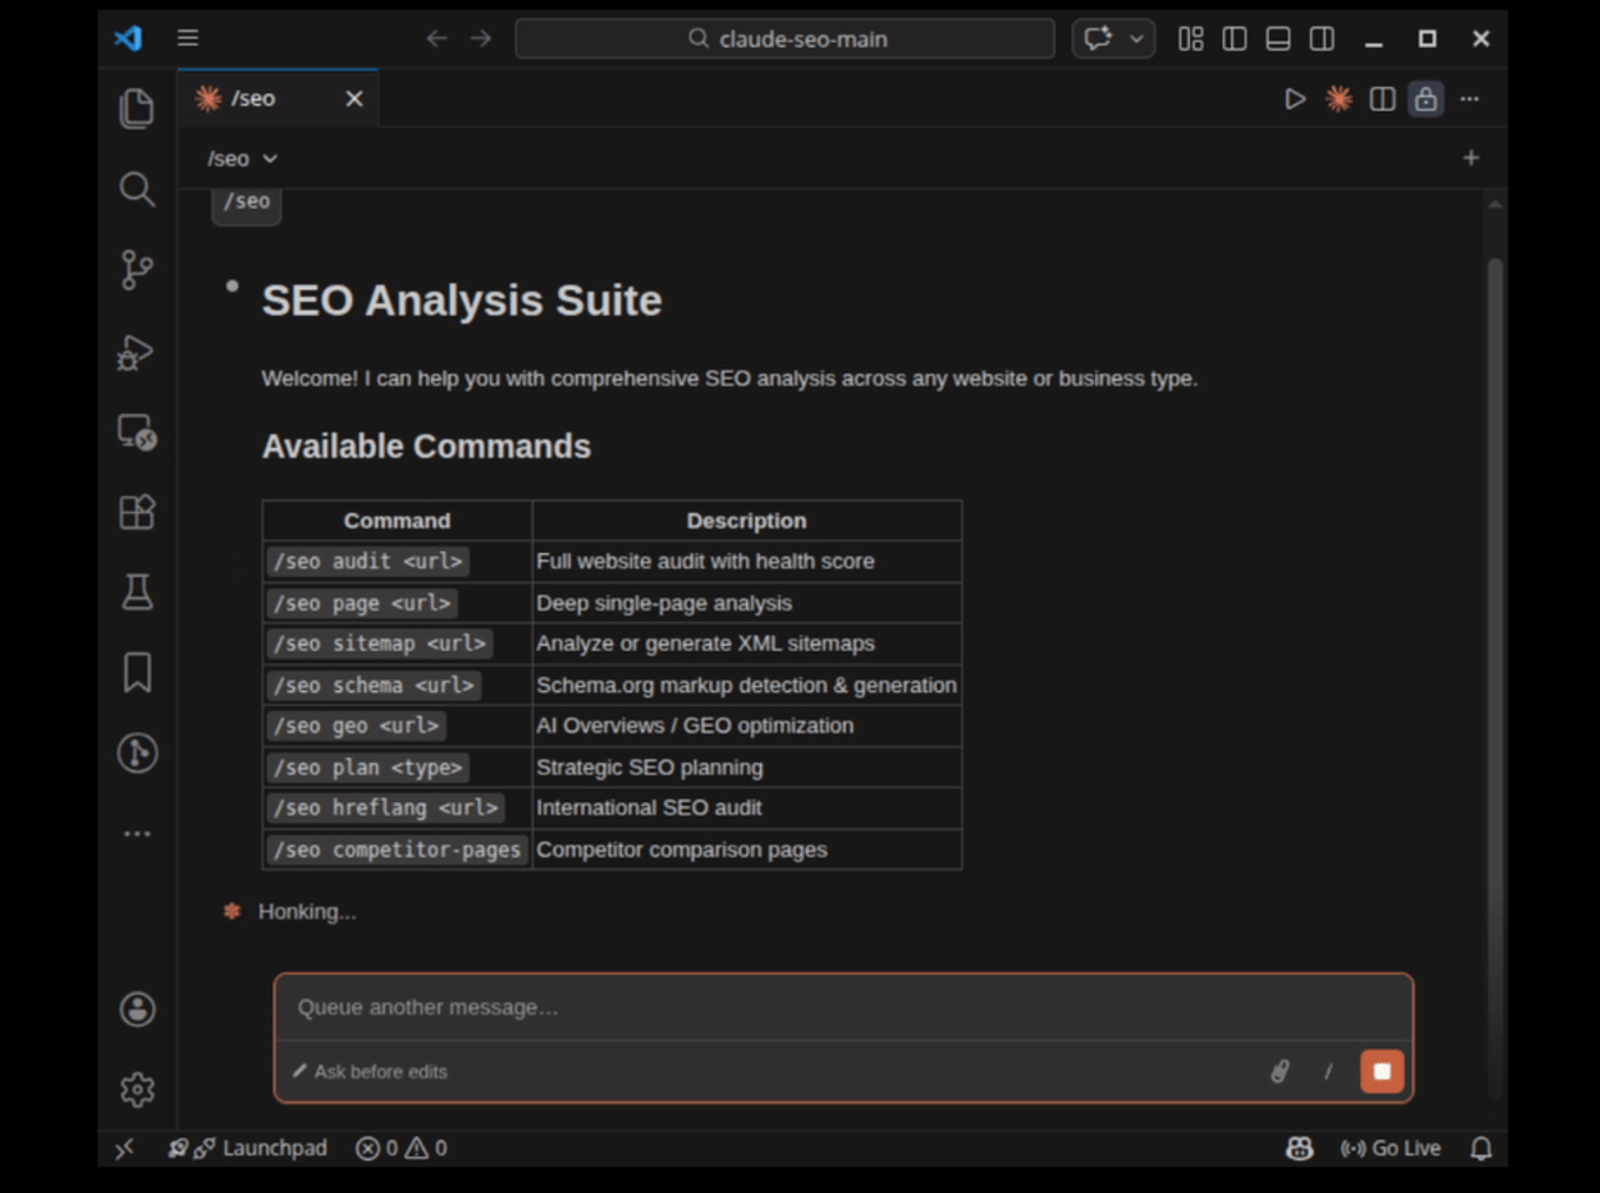Click the Honking... status text

307,912
